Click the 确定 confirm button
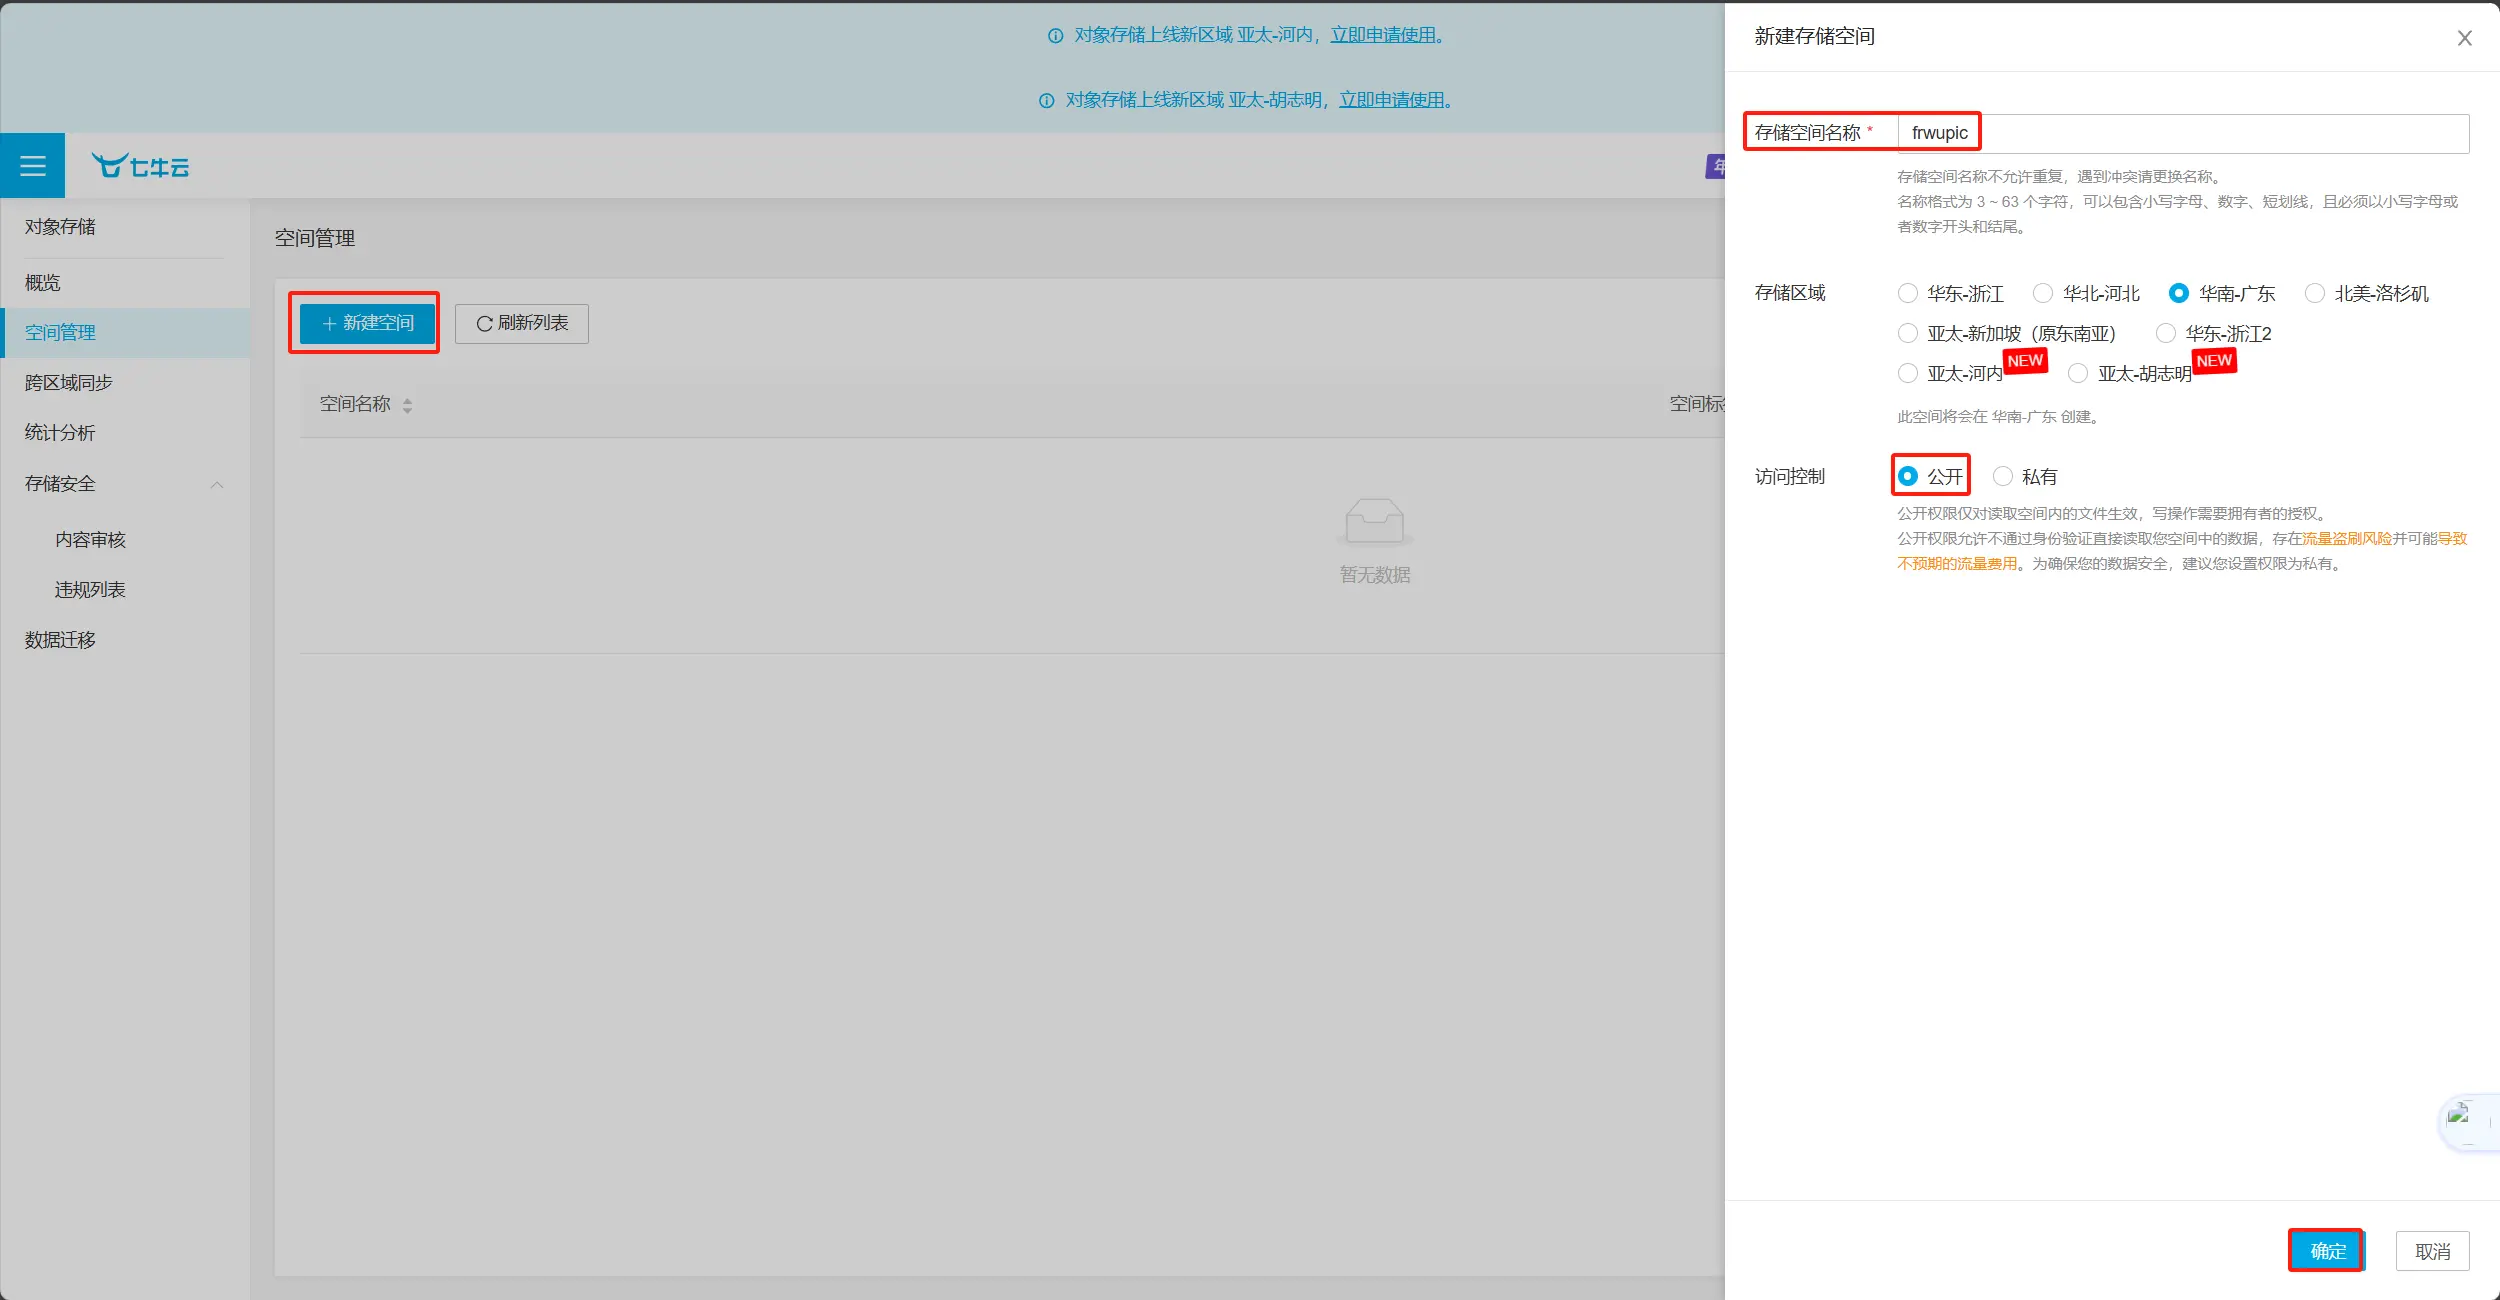This screenshot has height=1300, width=2500. [x=2327, y=1251]
